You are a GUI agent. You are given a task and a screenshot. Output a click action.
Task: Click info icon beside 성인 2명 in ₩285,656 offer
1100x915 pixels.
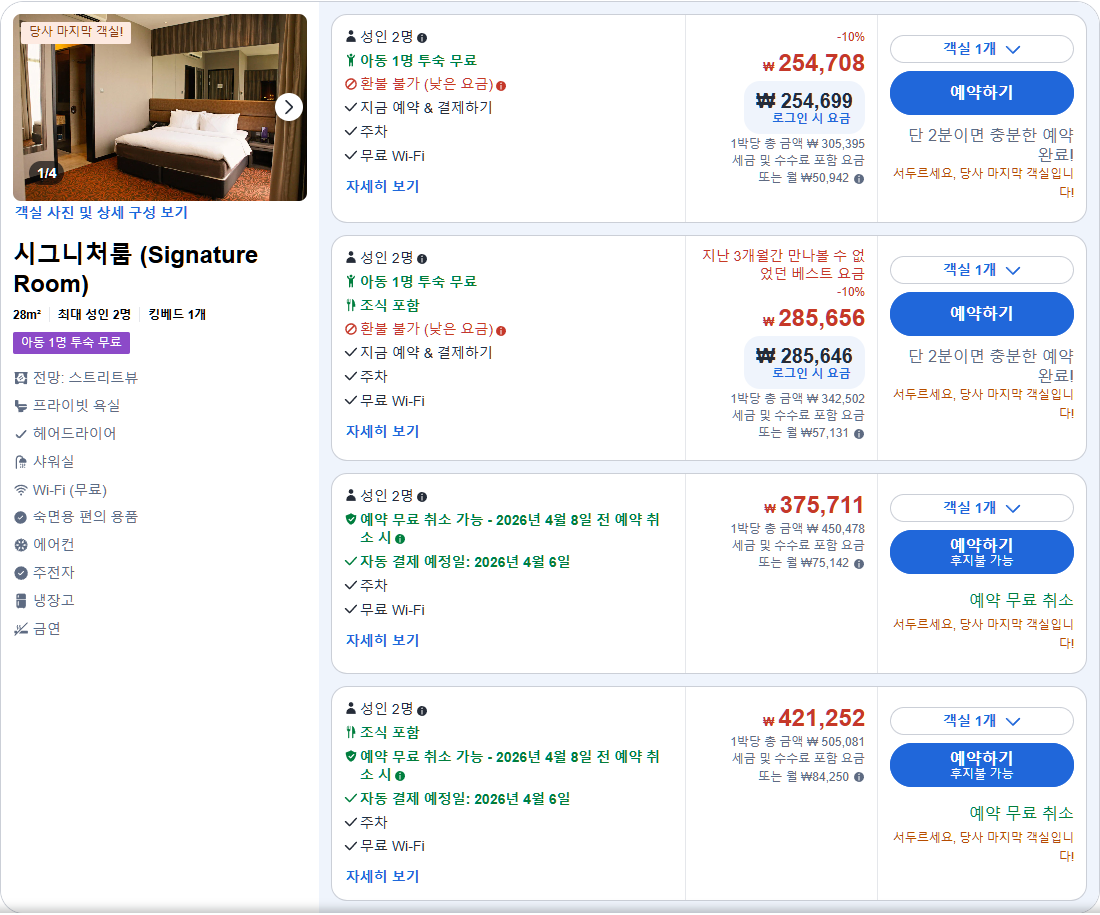pos(422,259)
